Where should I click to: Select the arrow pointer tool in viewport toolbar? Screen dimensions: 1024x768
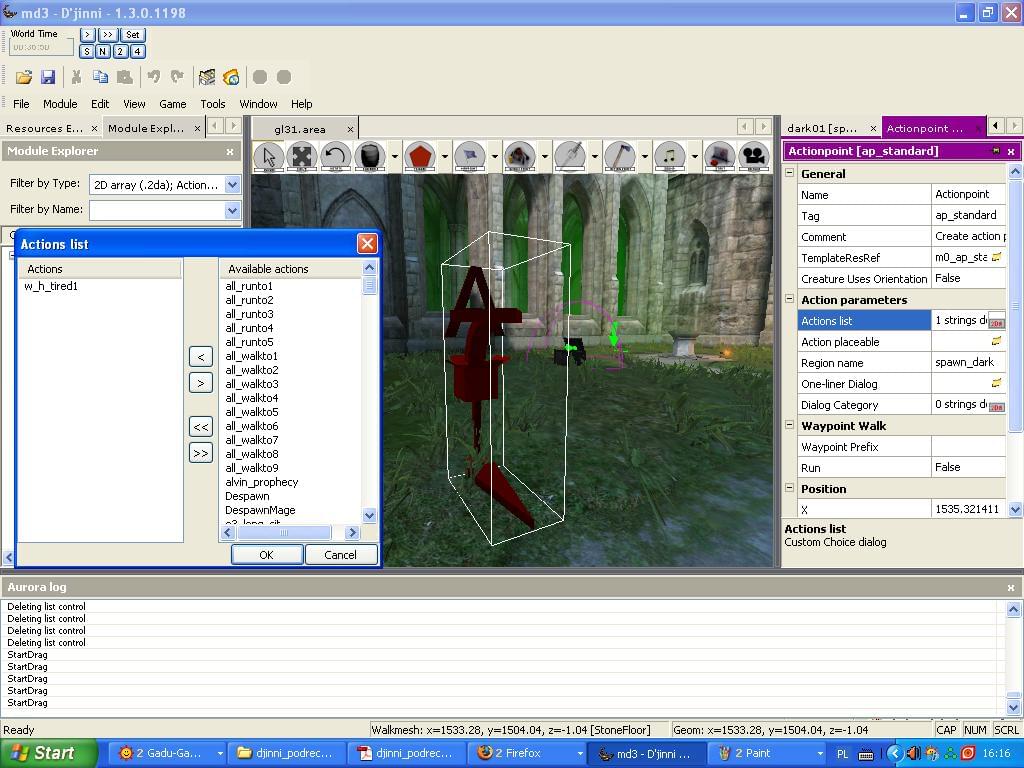coord(268,157)
